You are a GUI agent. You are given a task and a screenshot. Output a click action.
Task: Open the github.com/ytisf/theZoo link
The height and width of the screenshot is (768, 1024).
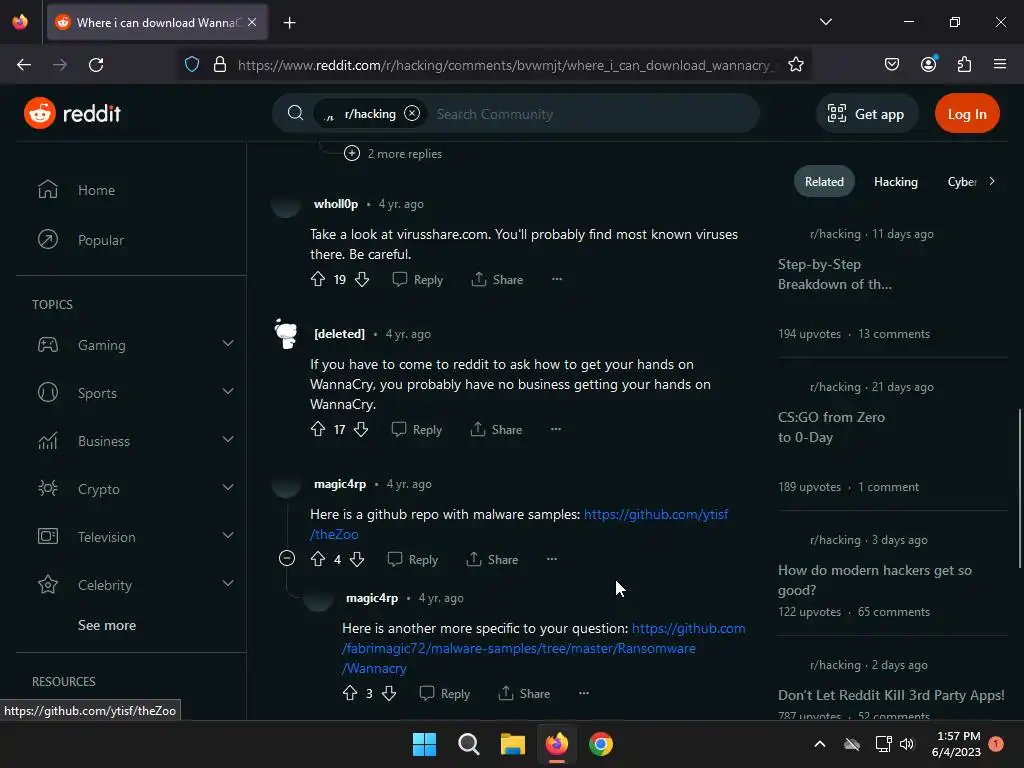click(656, 514)
